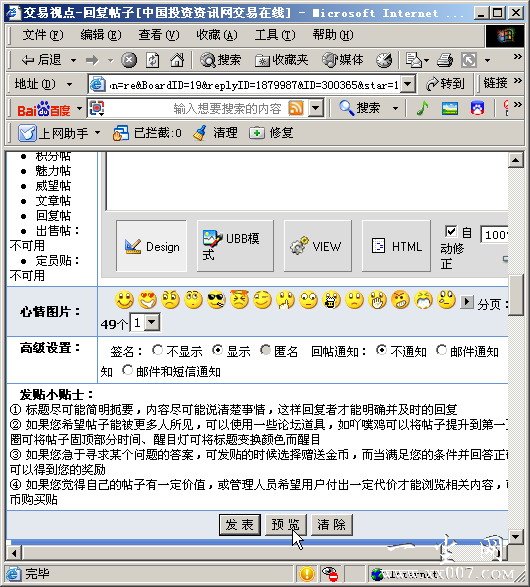
Task: Pick the heart-eyes smiley mood icon
Action: pos(147,300)
